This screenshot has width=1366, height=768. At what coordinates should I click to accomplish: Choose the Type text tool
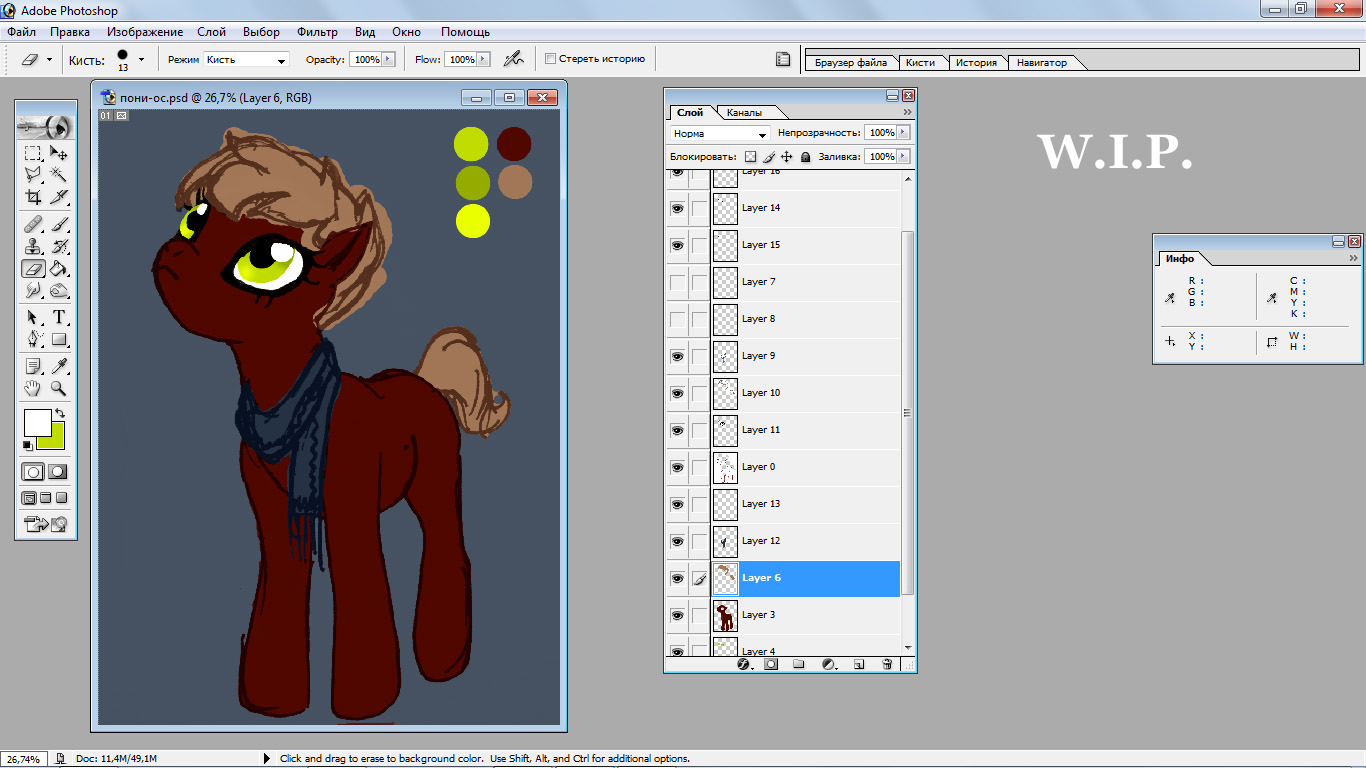(x=59, y=317)
